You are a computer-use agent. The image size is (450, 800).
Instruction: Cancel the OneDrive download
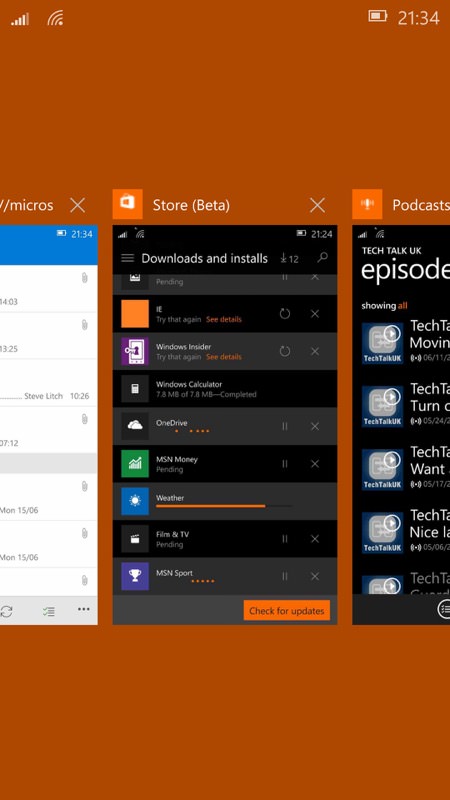coord(315,426)
